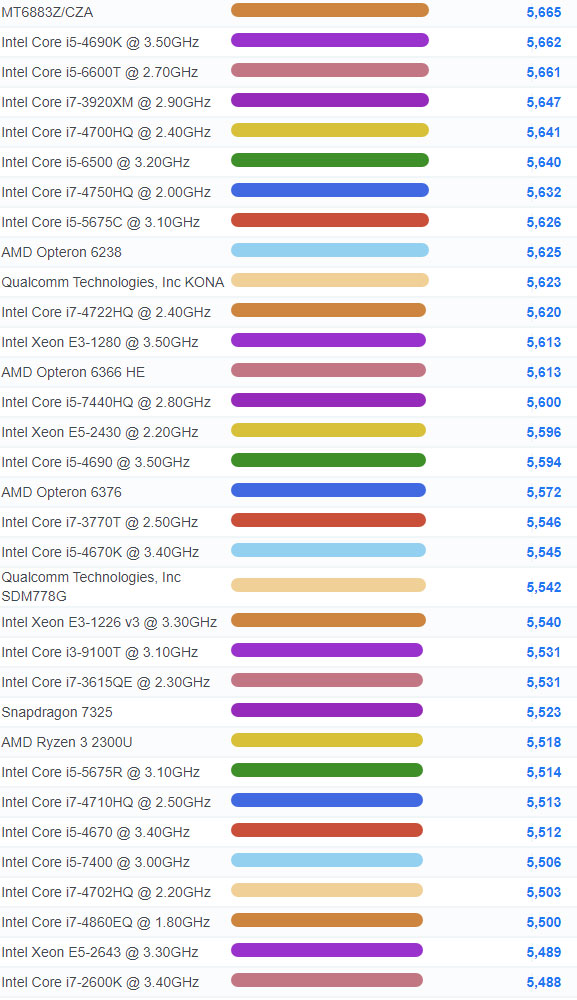
Task: Open Intel Core i7-4722HQ @ 2.40GHz
Action: pyautogui.click(x=106, y=312)
